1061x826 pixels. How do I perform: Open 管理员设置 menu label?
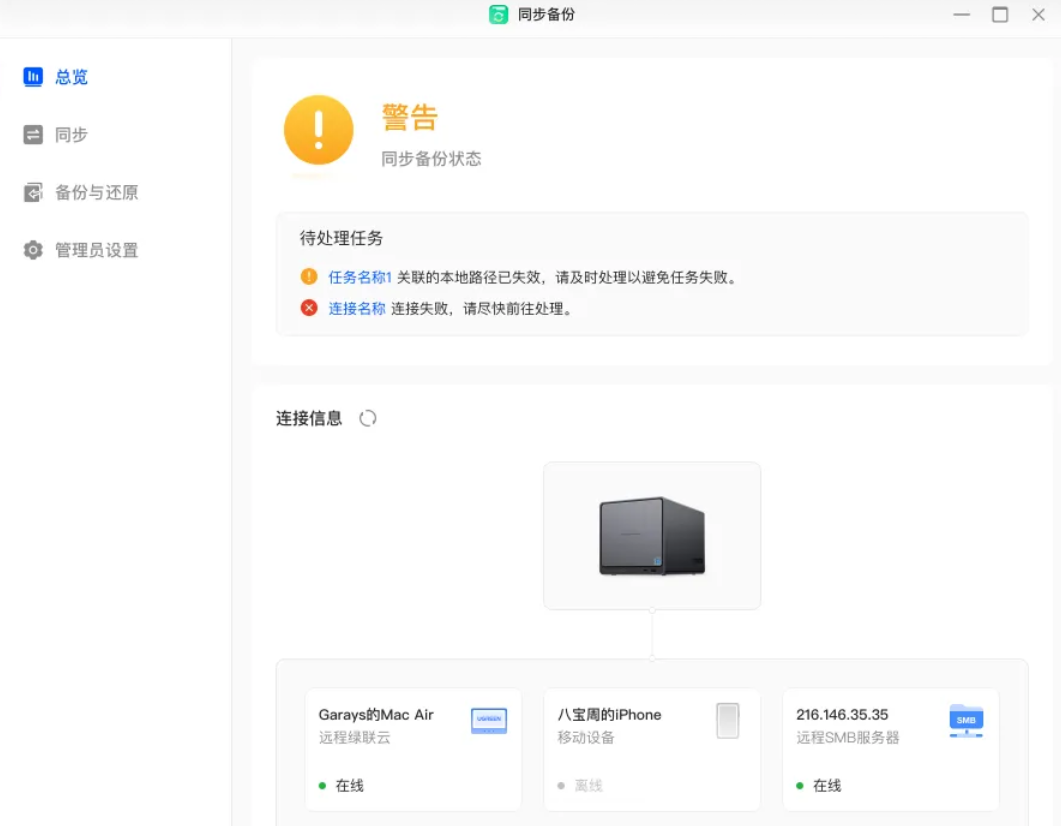pyautogui.click(x=96, y=250)
